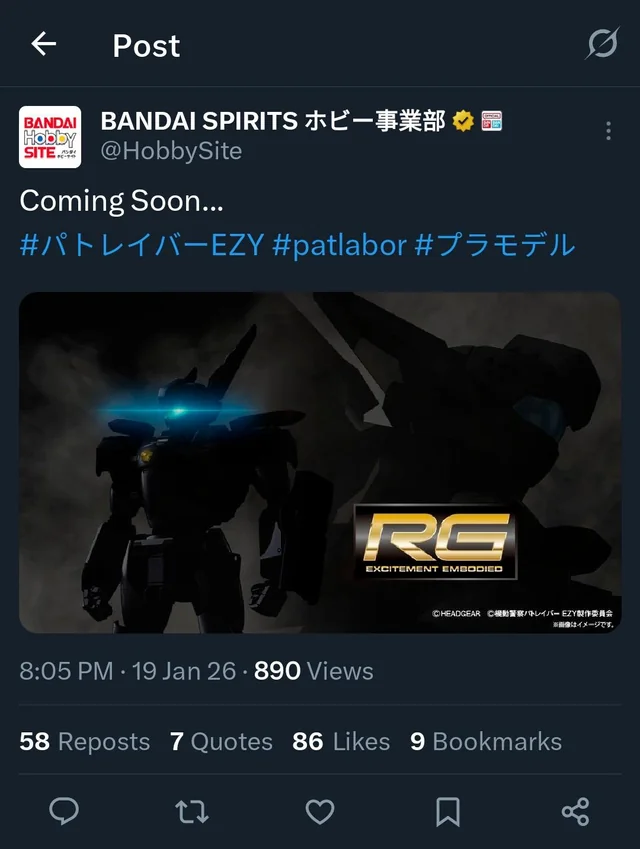Tap the repost arrows icon
The width and height of the screenshot is (640, 849).
(192, 812)
